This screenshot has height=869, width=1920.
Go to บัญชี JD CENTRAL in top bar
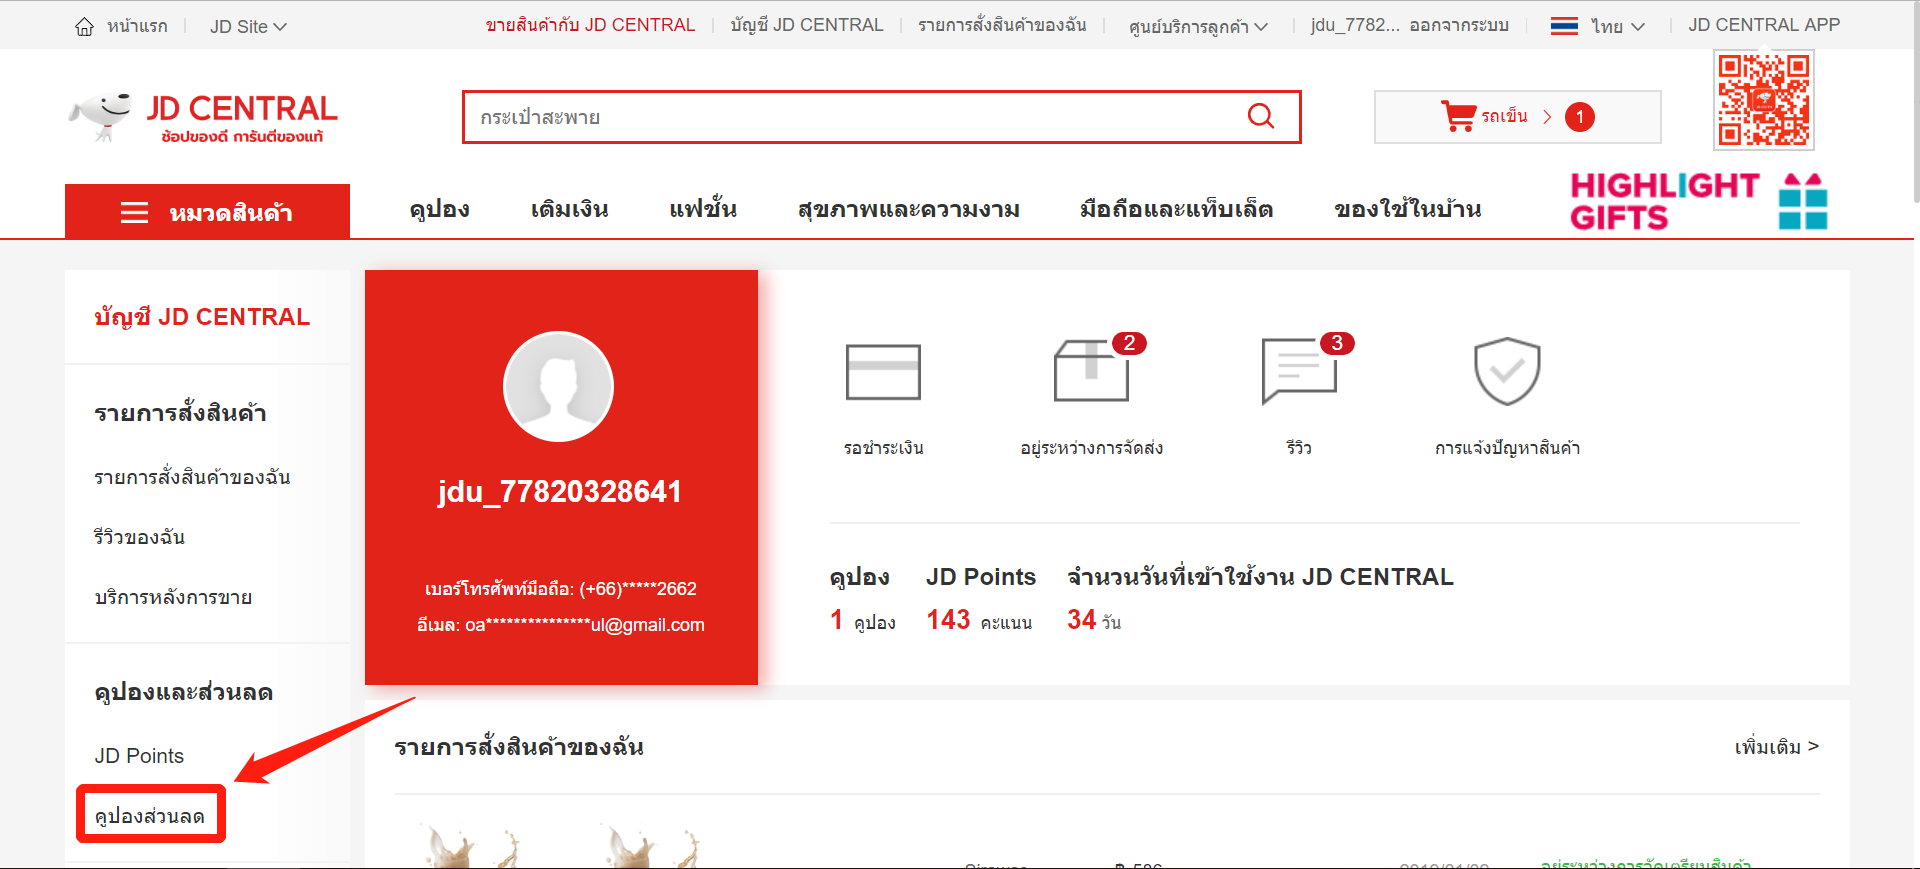coord(807,25)
